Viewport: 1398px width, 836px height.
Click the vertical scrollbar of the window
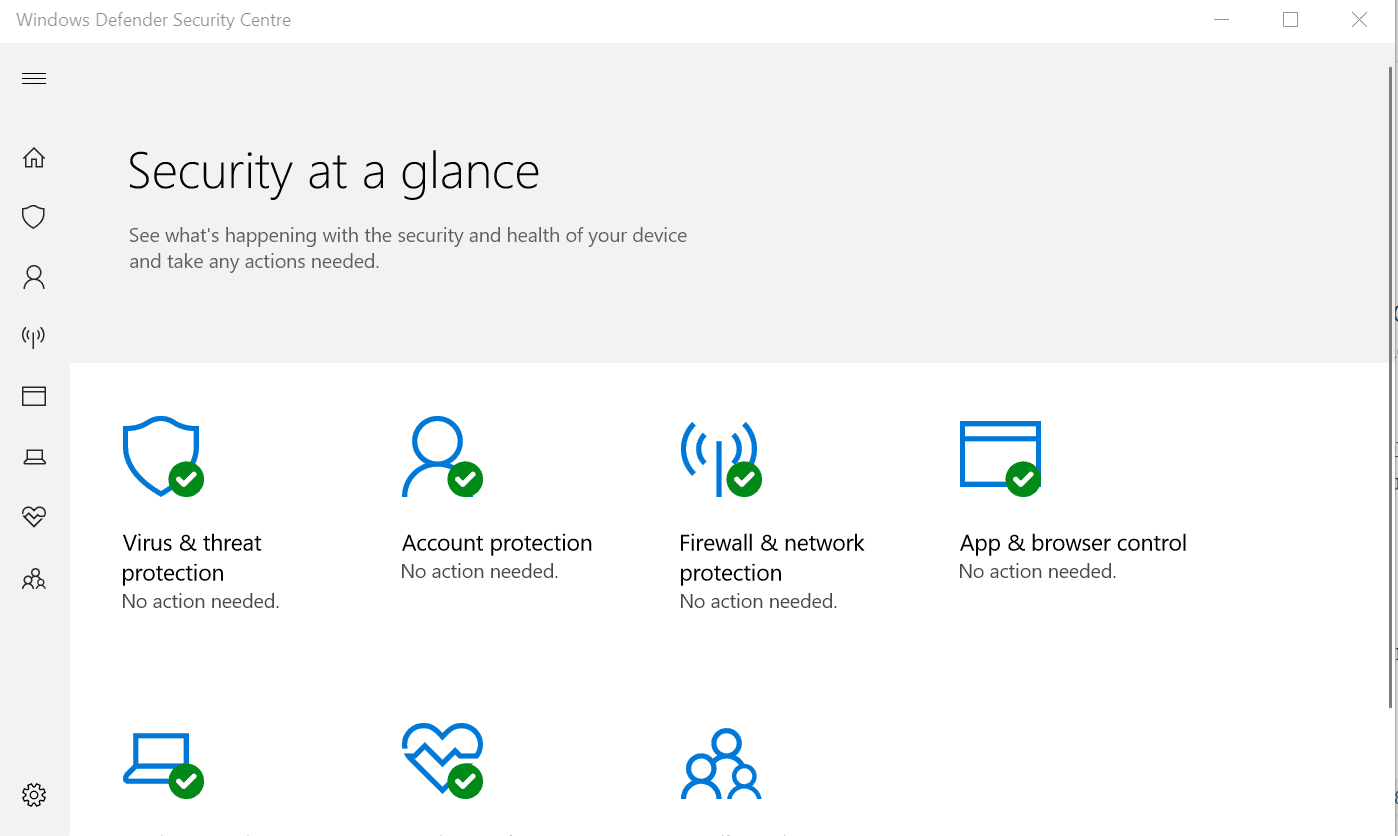point(1390,385)
